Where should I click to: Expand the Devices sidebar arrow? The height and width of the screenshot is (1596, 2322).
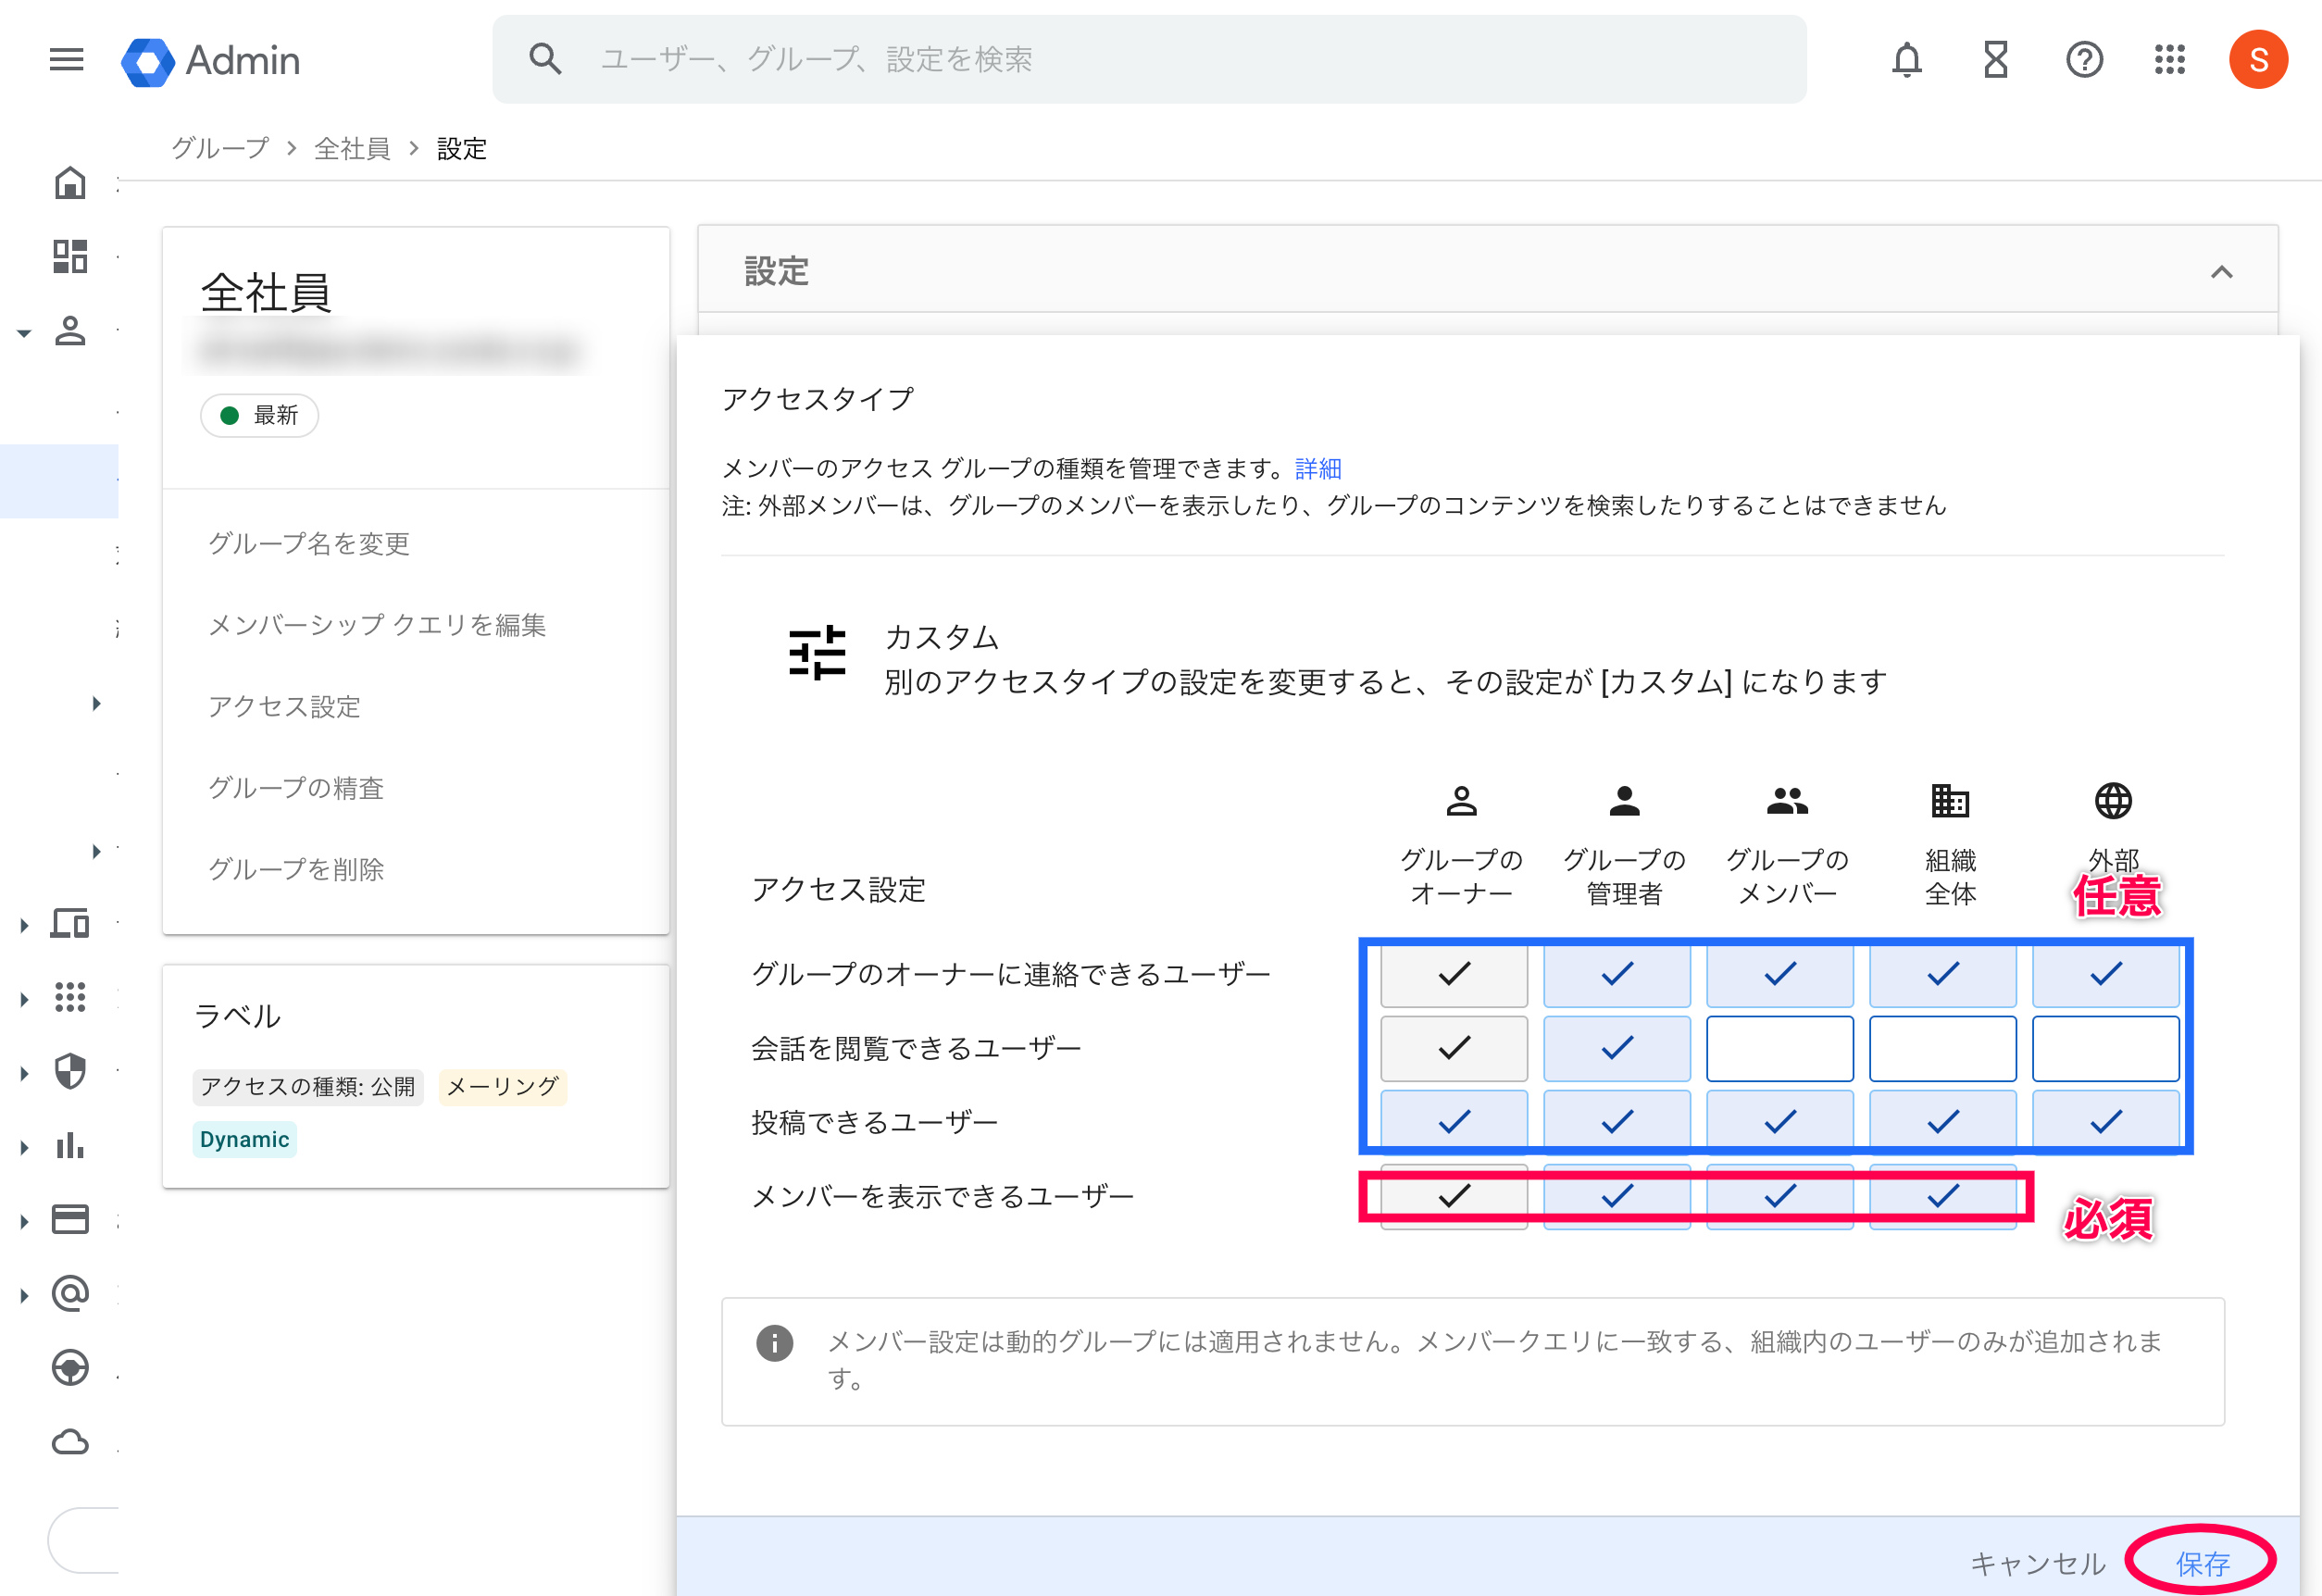pos(24,925)
